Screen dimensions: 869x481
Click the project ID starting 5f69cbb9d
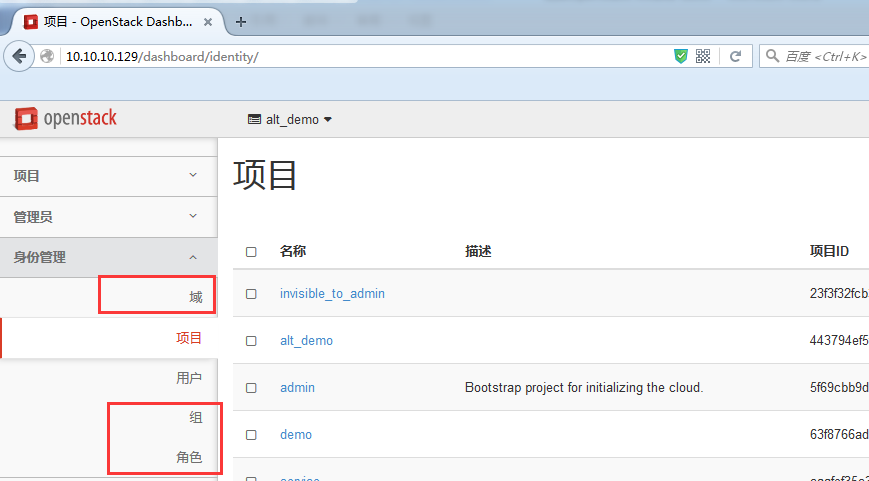click(x=839, y=387)
